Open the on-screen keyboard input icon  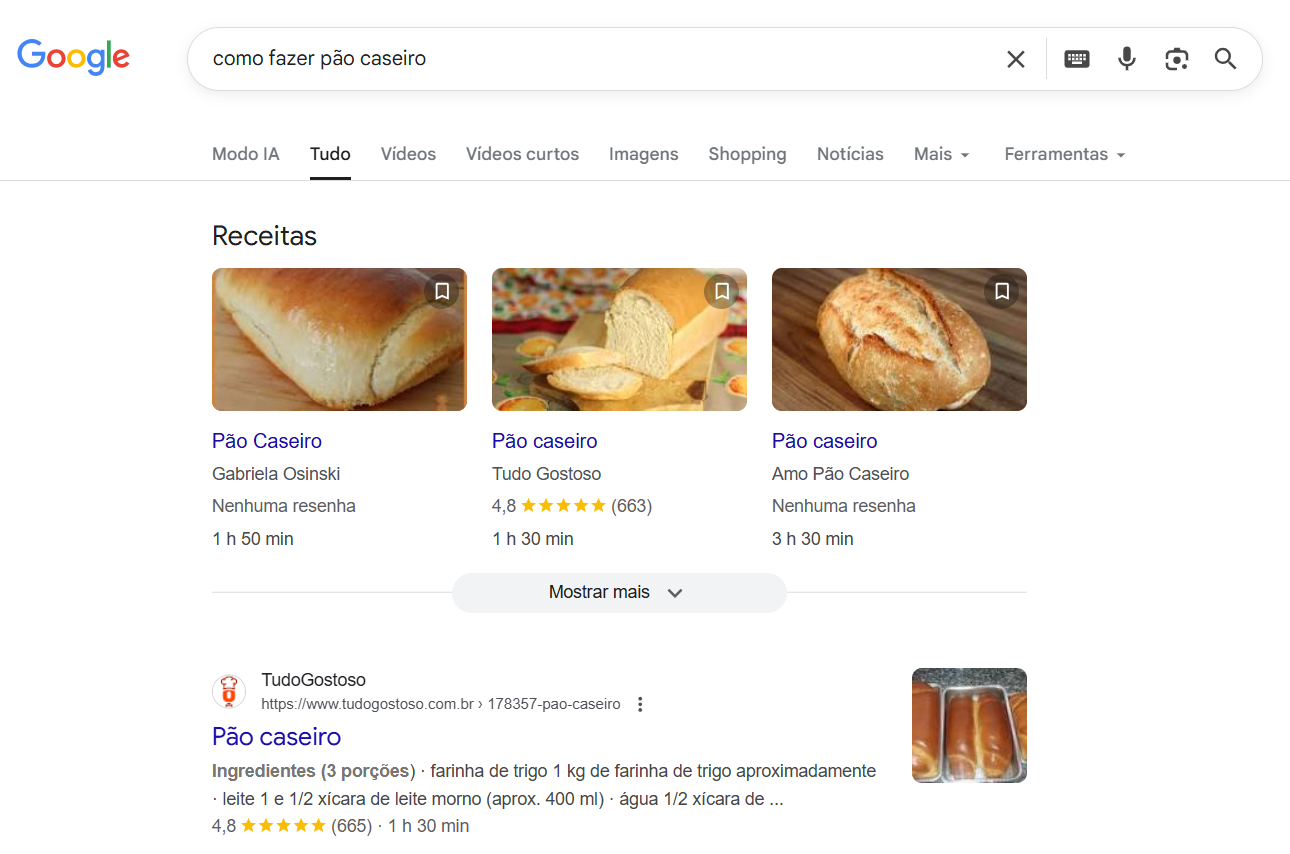click(x=1076, y=59)
